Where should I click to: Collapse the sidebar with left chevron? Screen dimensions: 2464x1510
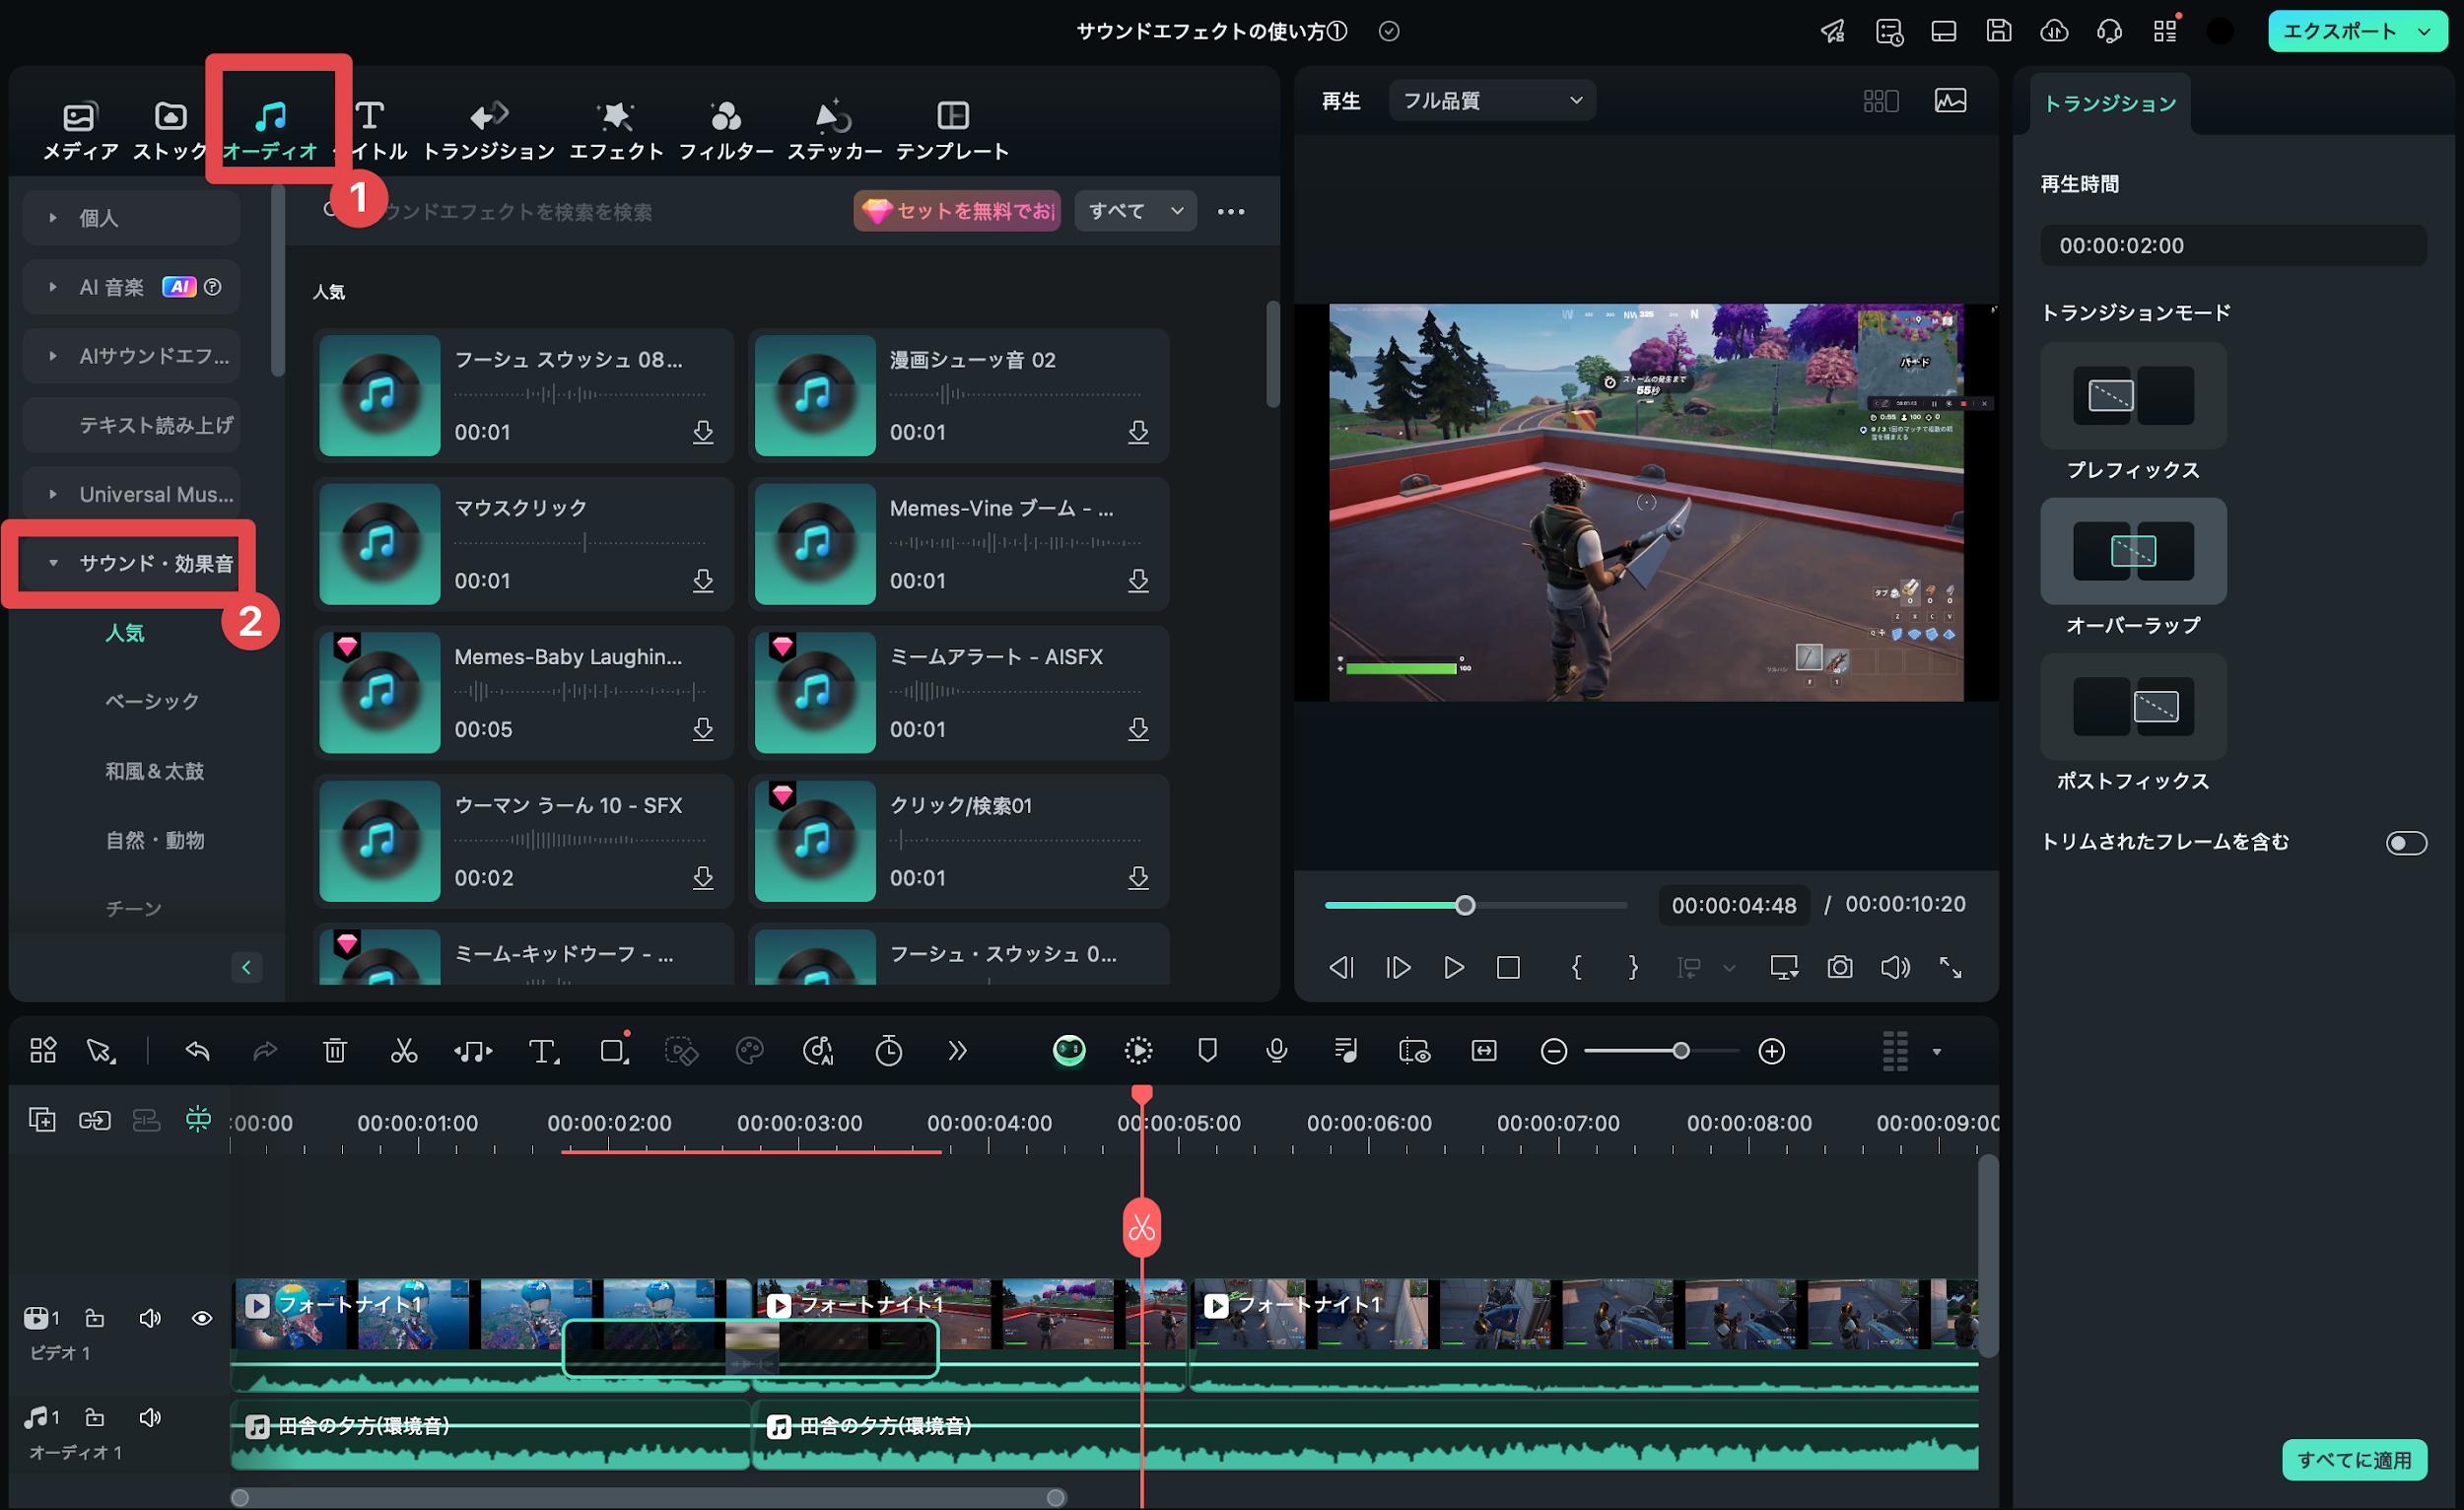(x=246, y=967)
